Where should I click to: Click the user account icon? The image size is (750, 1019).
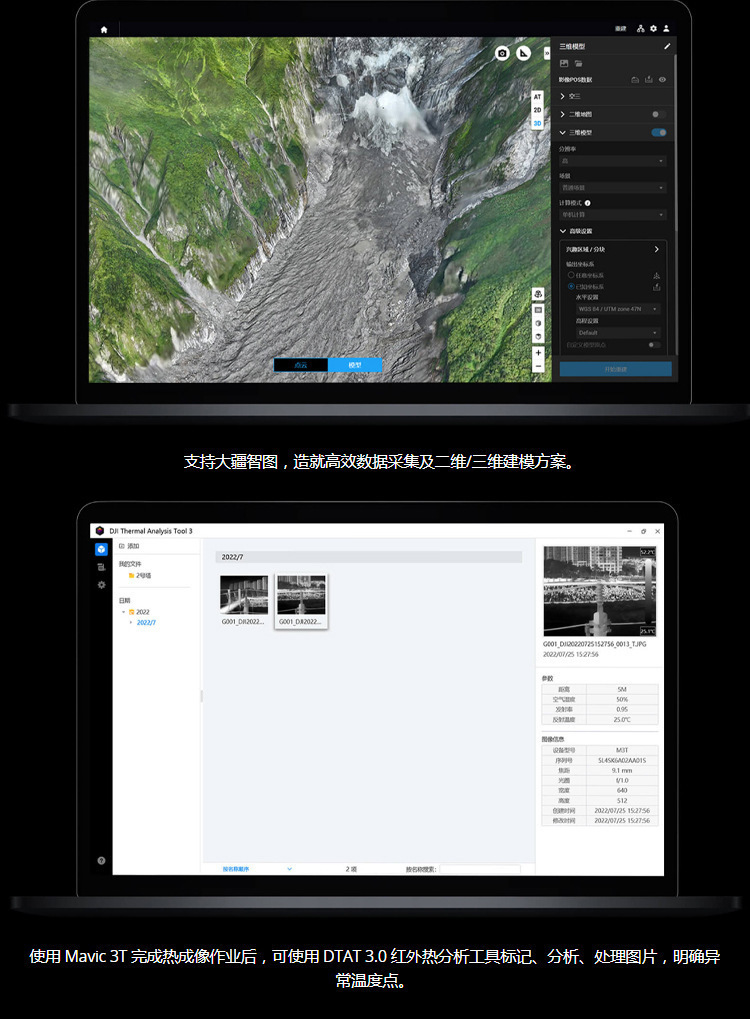tap(666, 29)
